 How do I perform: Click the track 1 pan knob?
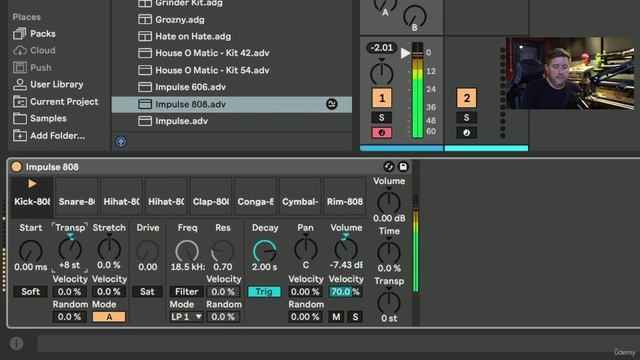(x=382, y=73)
